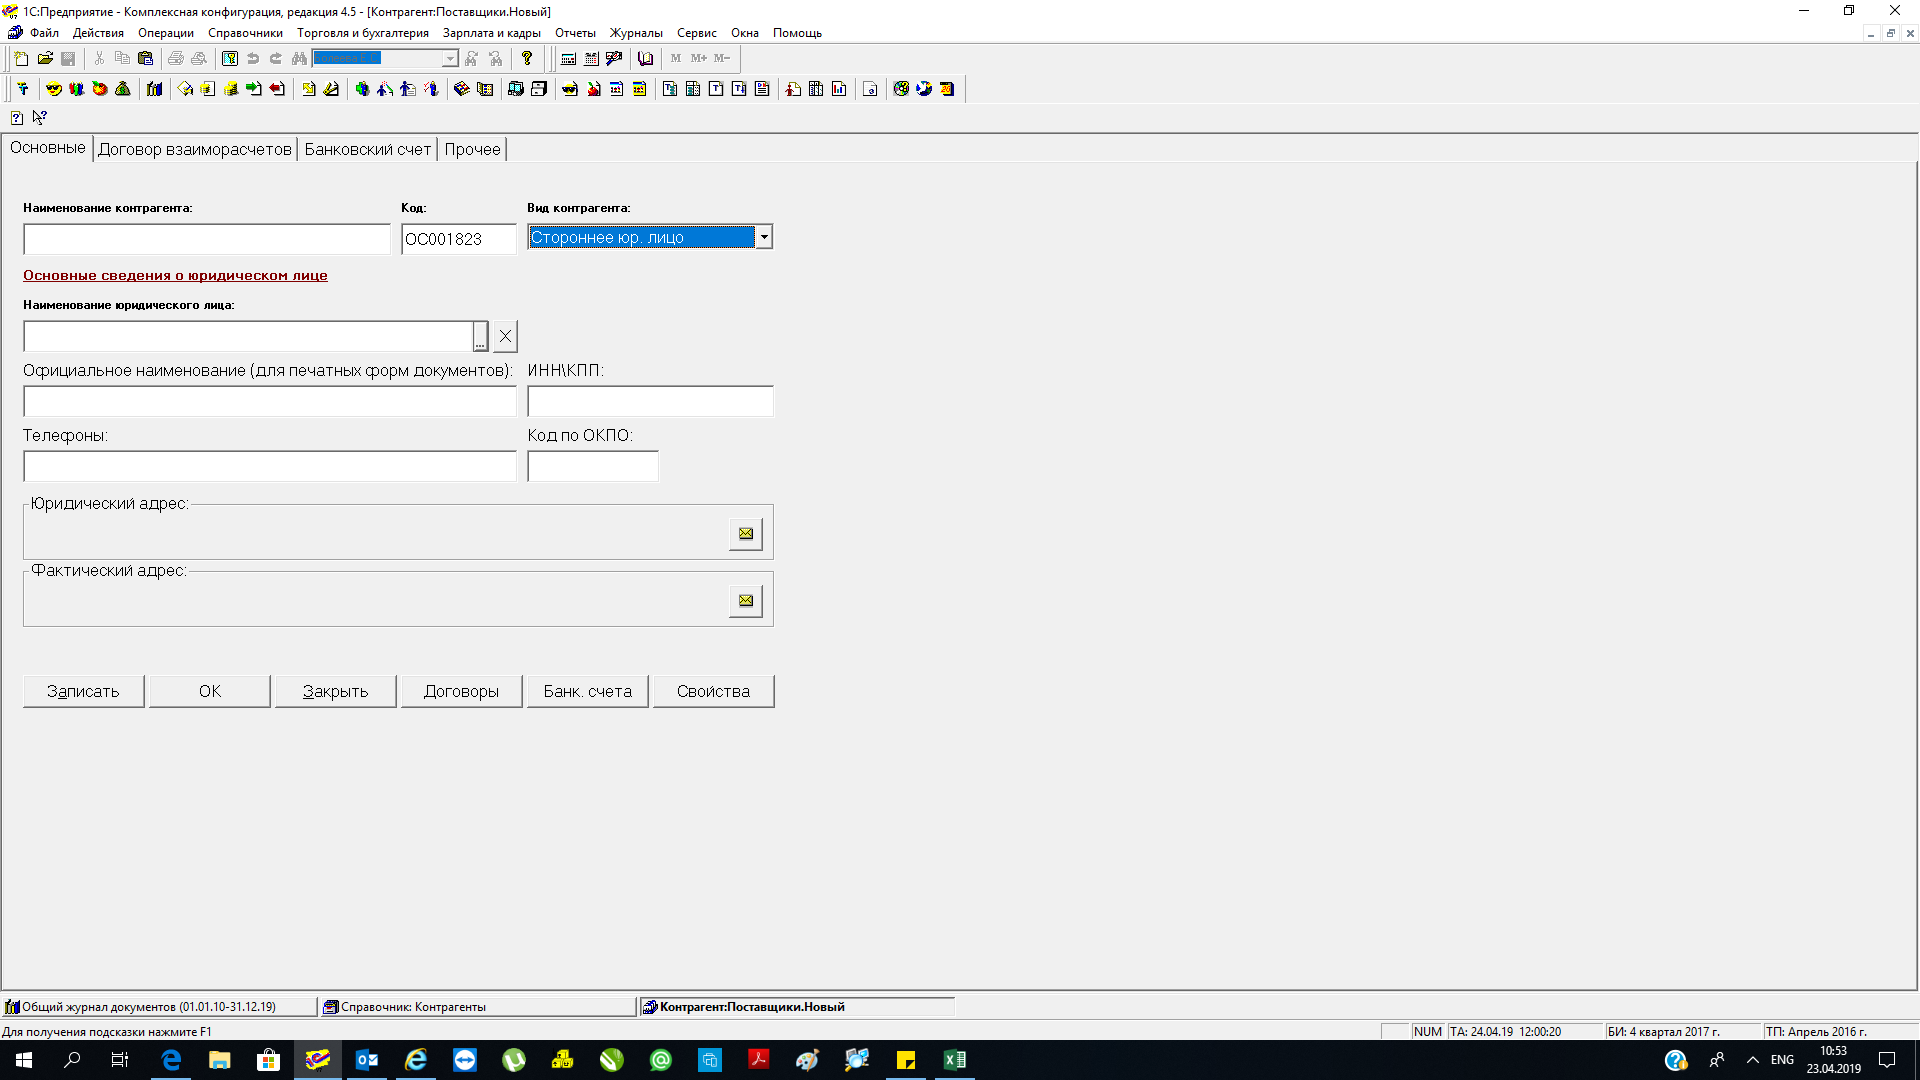
Task: Click the context help arrow-question cursor icon
Action: [x=40, y=118]
